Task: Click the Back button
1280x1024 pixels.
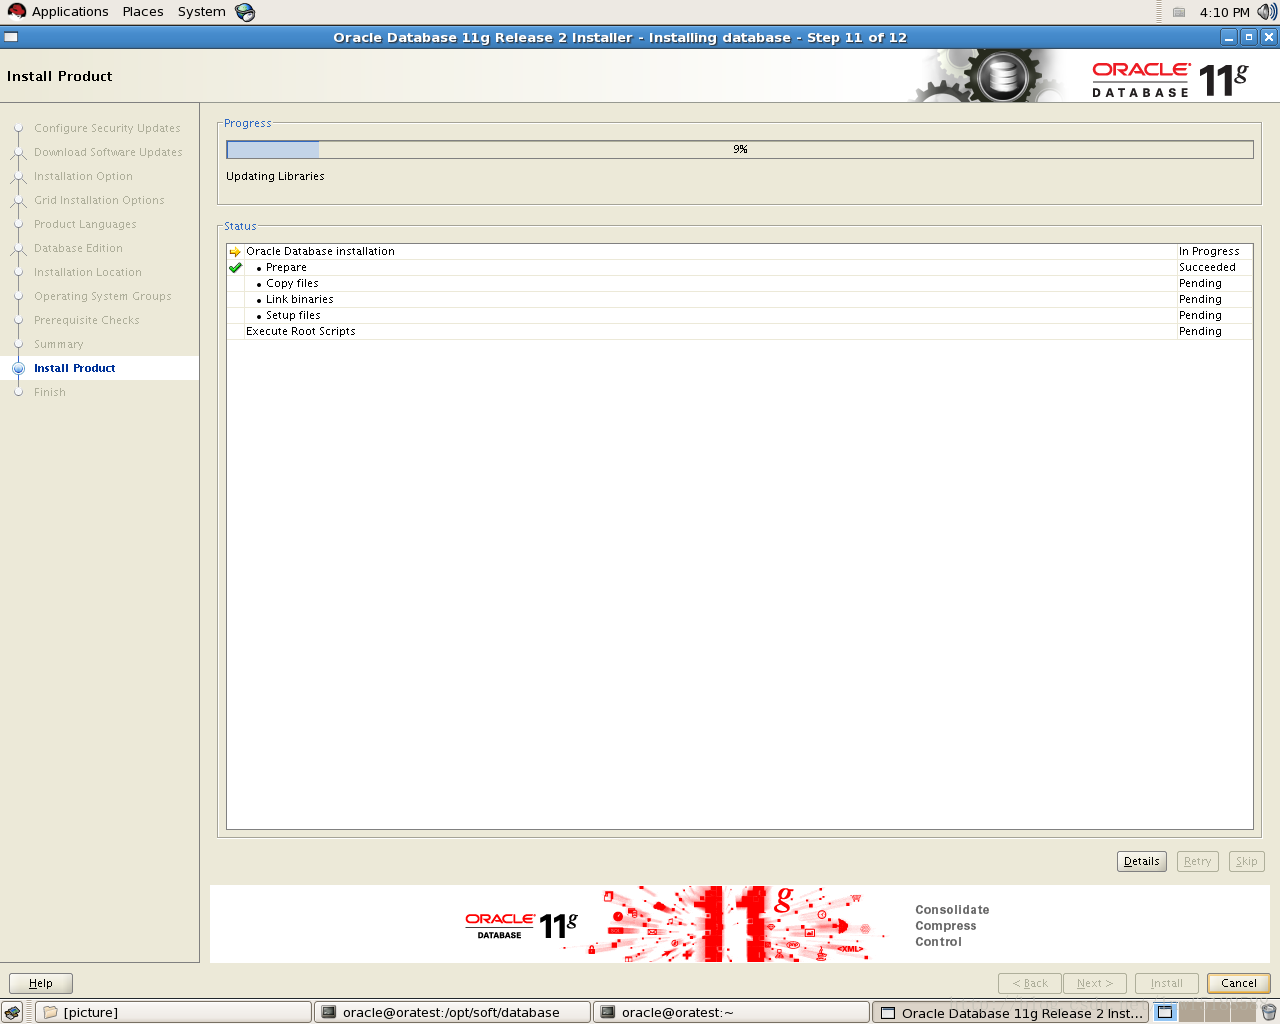Action: [x=1030, y=983]
